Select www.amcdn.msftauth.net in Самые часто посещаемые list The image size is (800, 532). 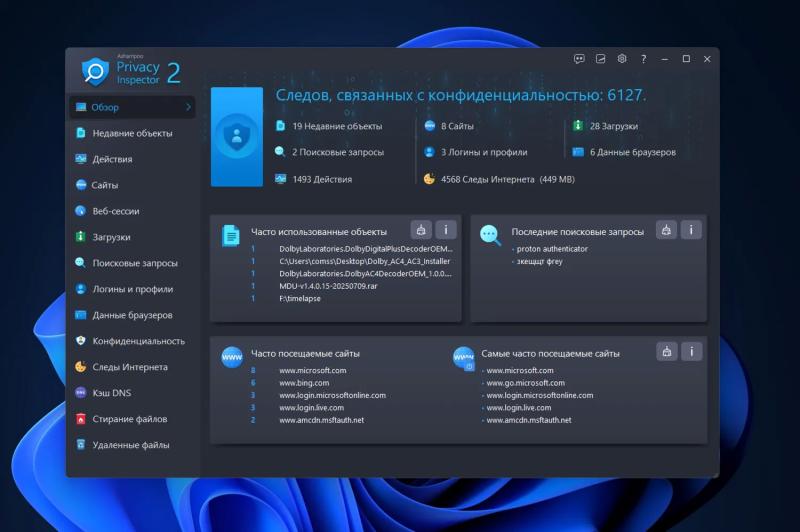coord(529,420)
